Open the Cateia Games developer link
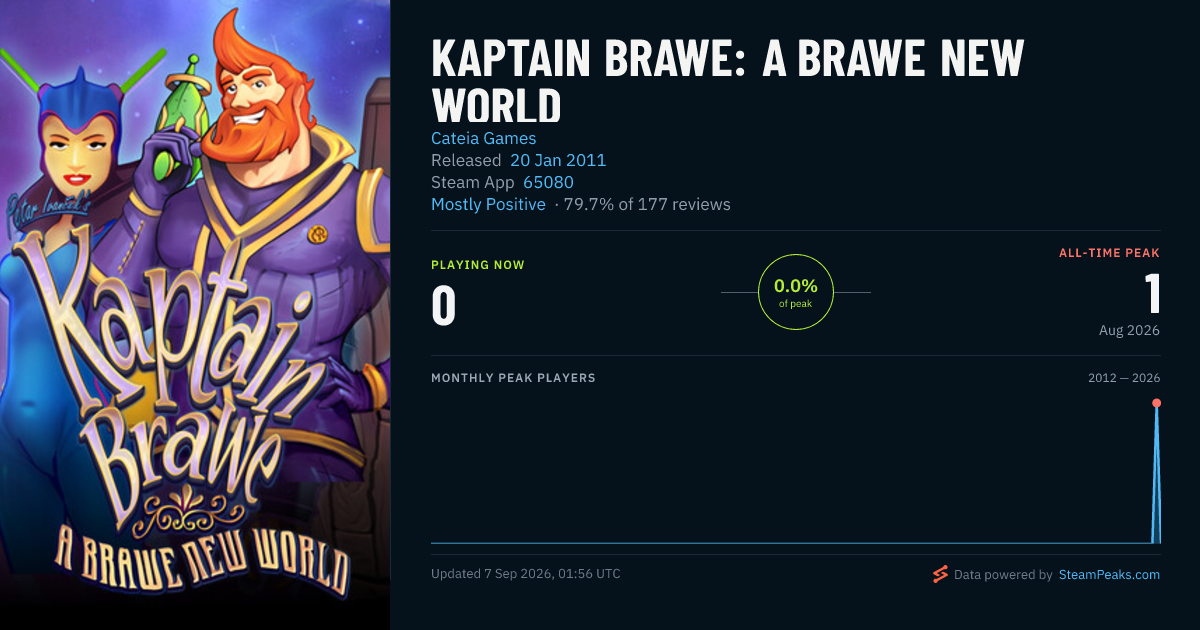1200x630 pixels. (x=484, y=138)
